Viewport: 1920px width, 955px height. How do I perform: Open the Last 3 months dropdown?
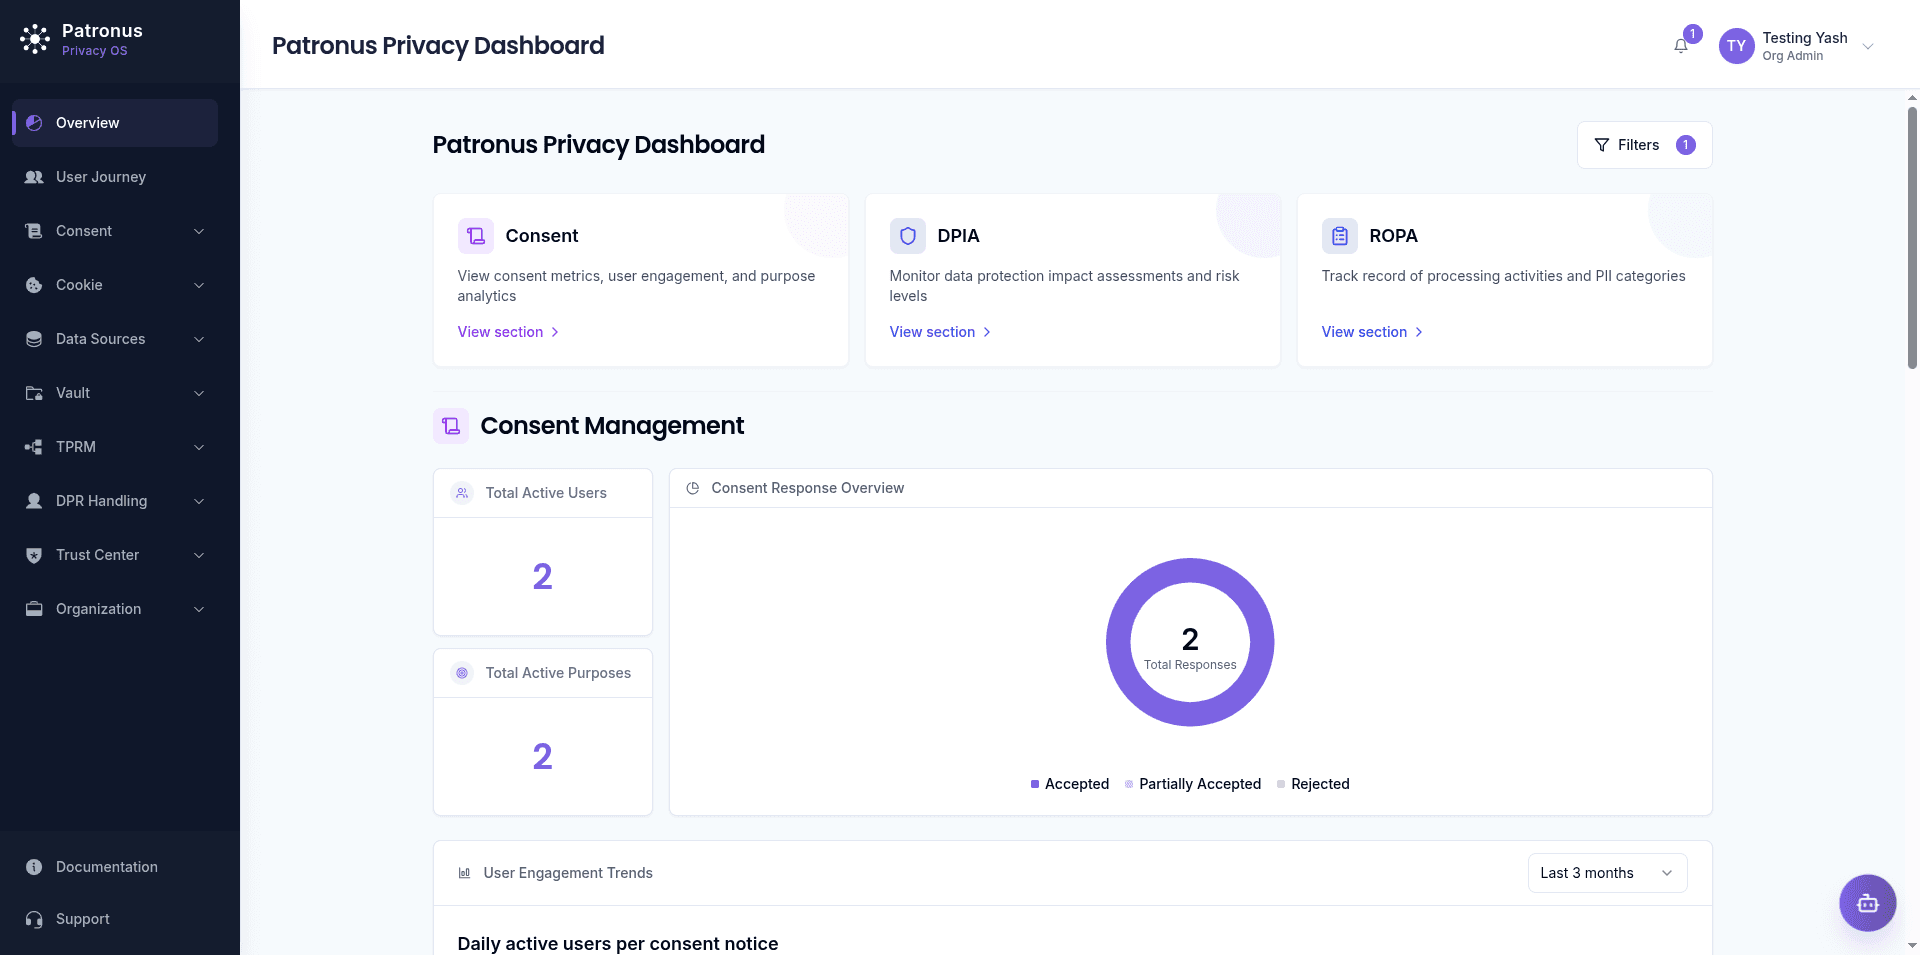pyautogui.click(x=1606, y=872)
